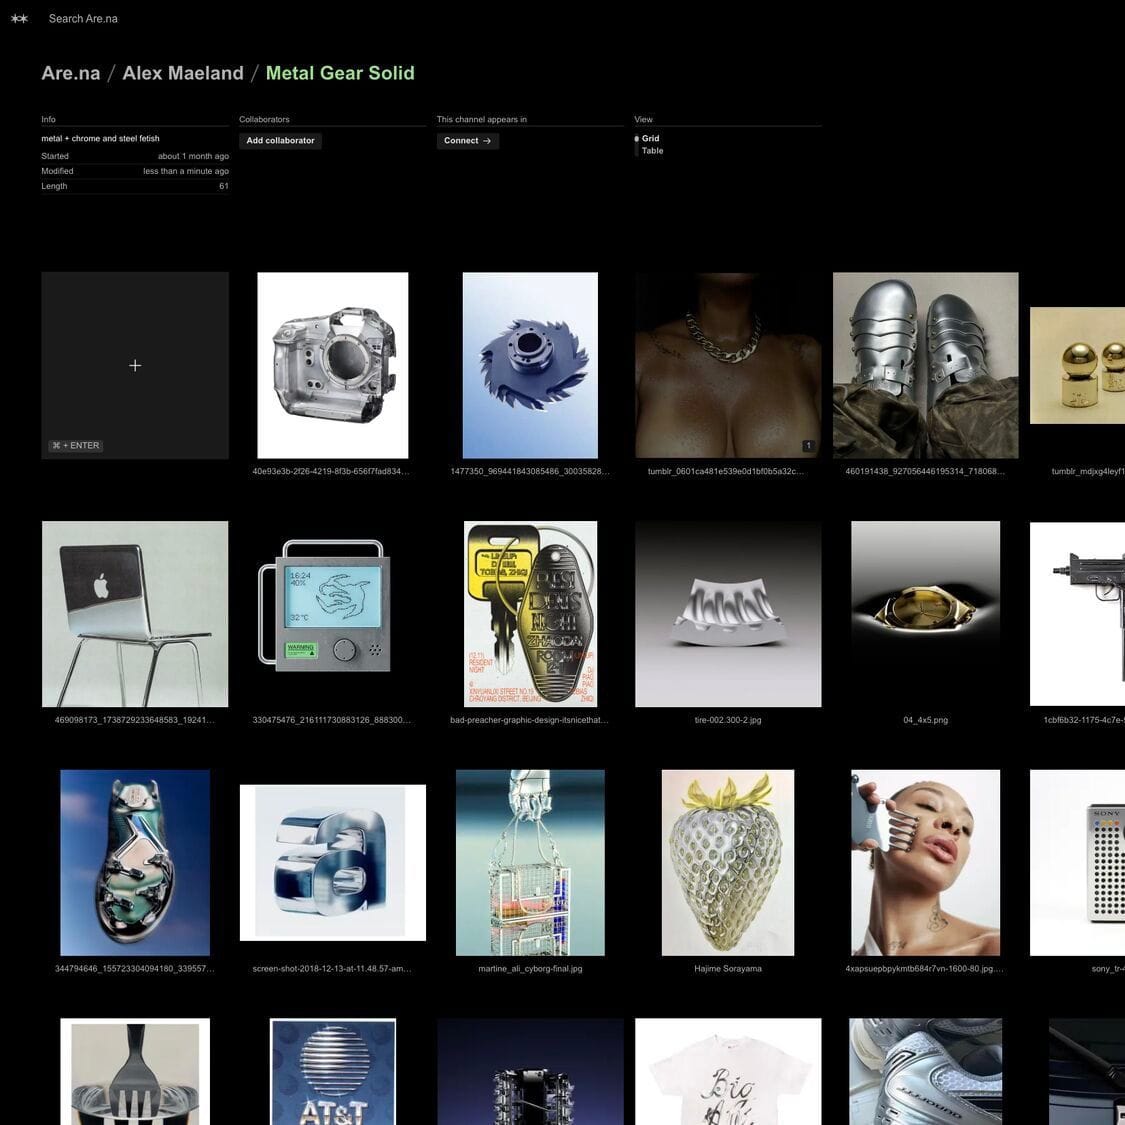Click the Add collaborator button

(x=281, y=141)
